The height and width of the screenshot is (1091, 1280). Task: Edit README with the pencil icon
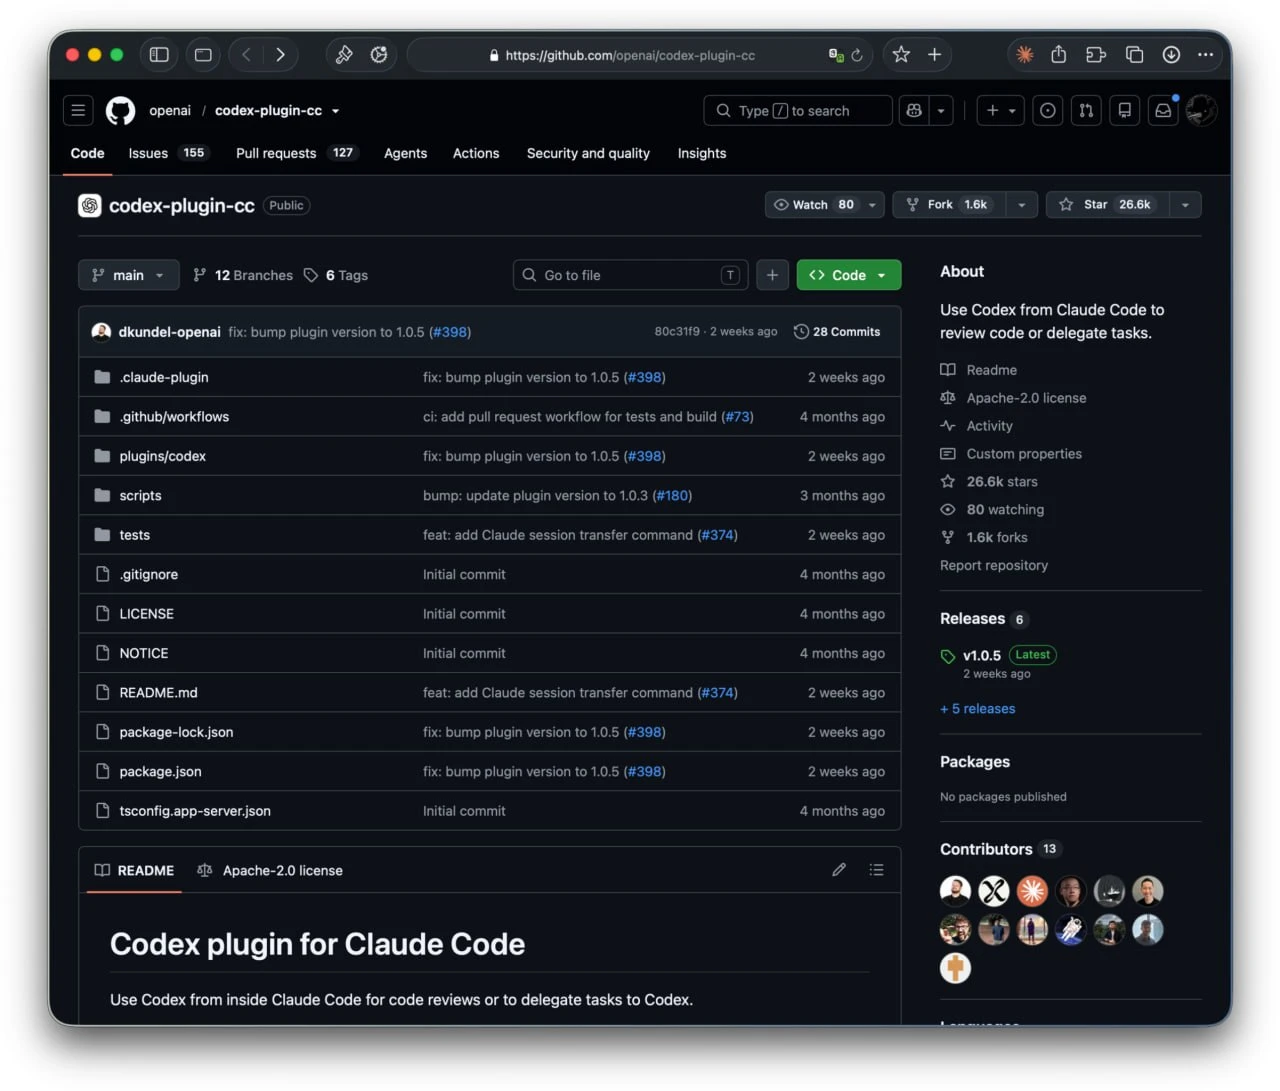839,870
